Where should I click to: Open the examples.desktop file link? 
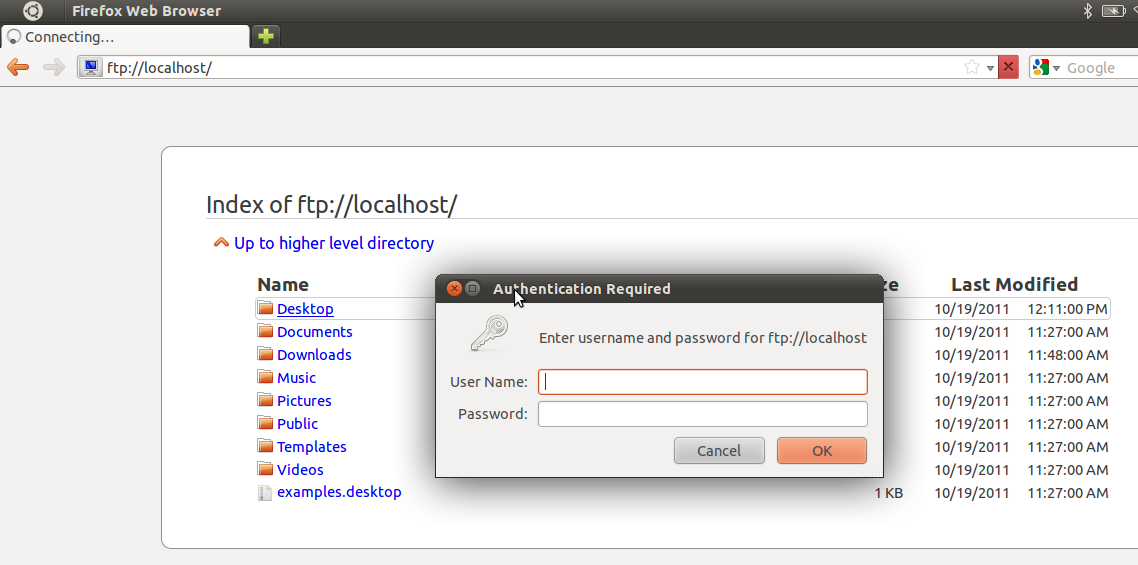(x=339, y=492)
